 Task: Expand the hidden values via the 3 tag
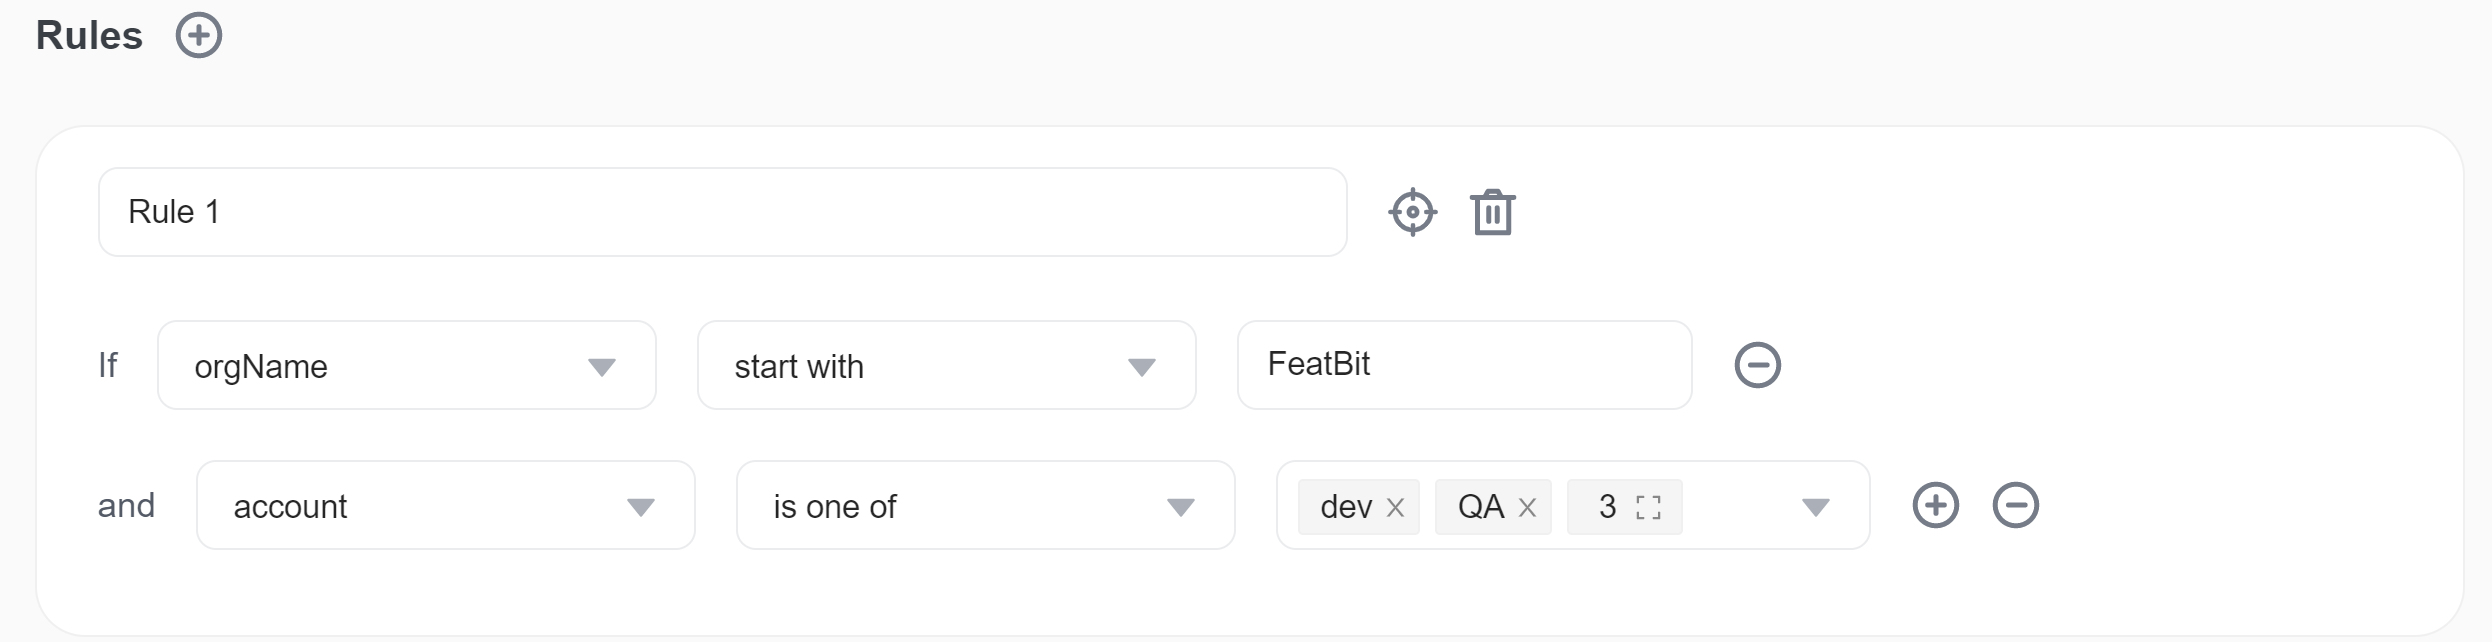(1624, 507)
